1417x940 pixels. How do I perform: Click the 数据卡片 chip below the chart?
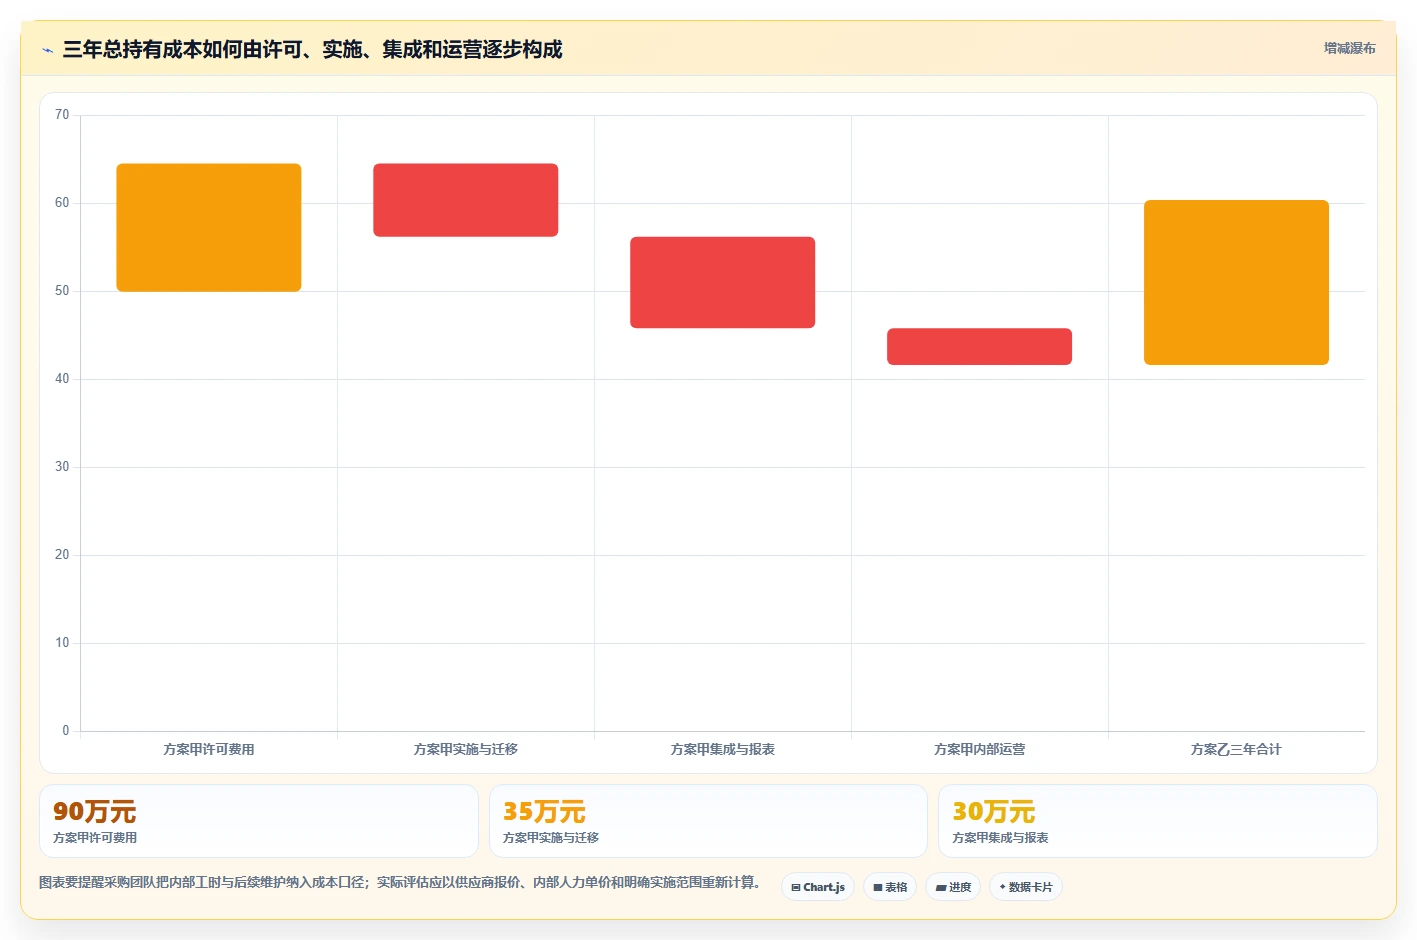(x=1026, y=887)
